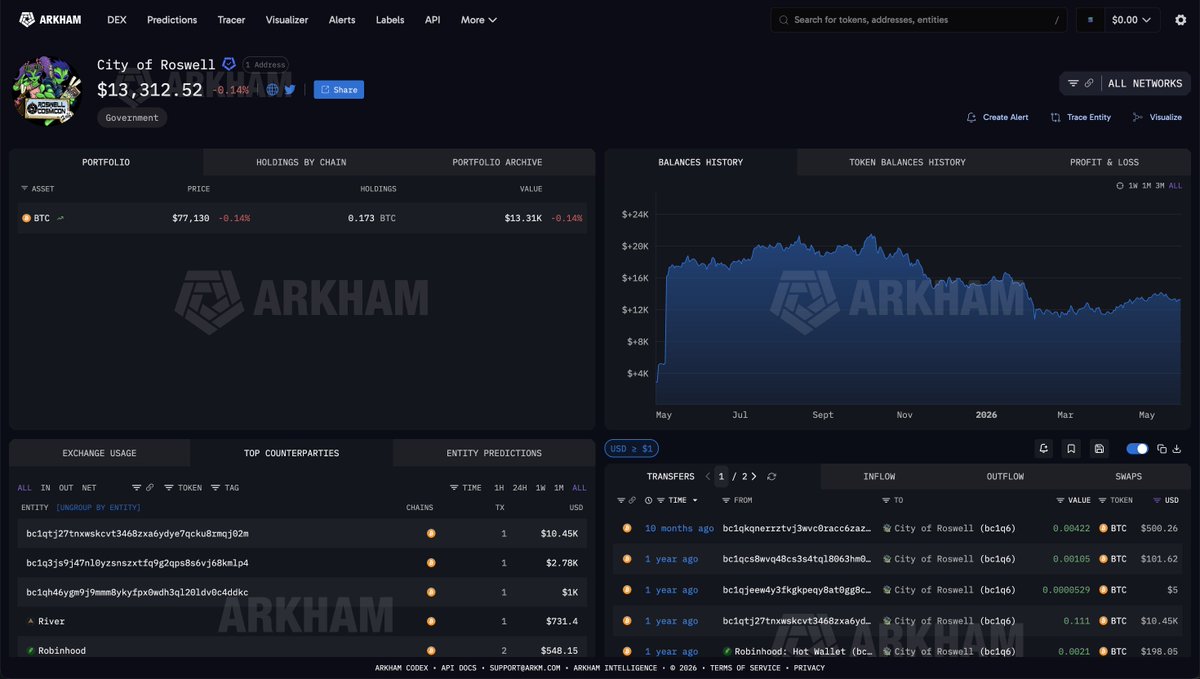Screen dimensions: 1200x679
Task: Click the City of Roswell profile image
Action: coord(47,90)
